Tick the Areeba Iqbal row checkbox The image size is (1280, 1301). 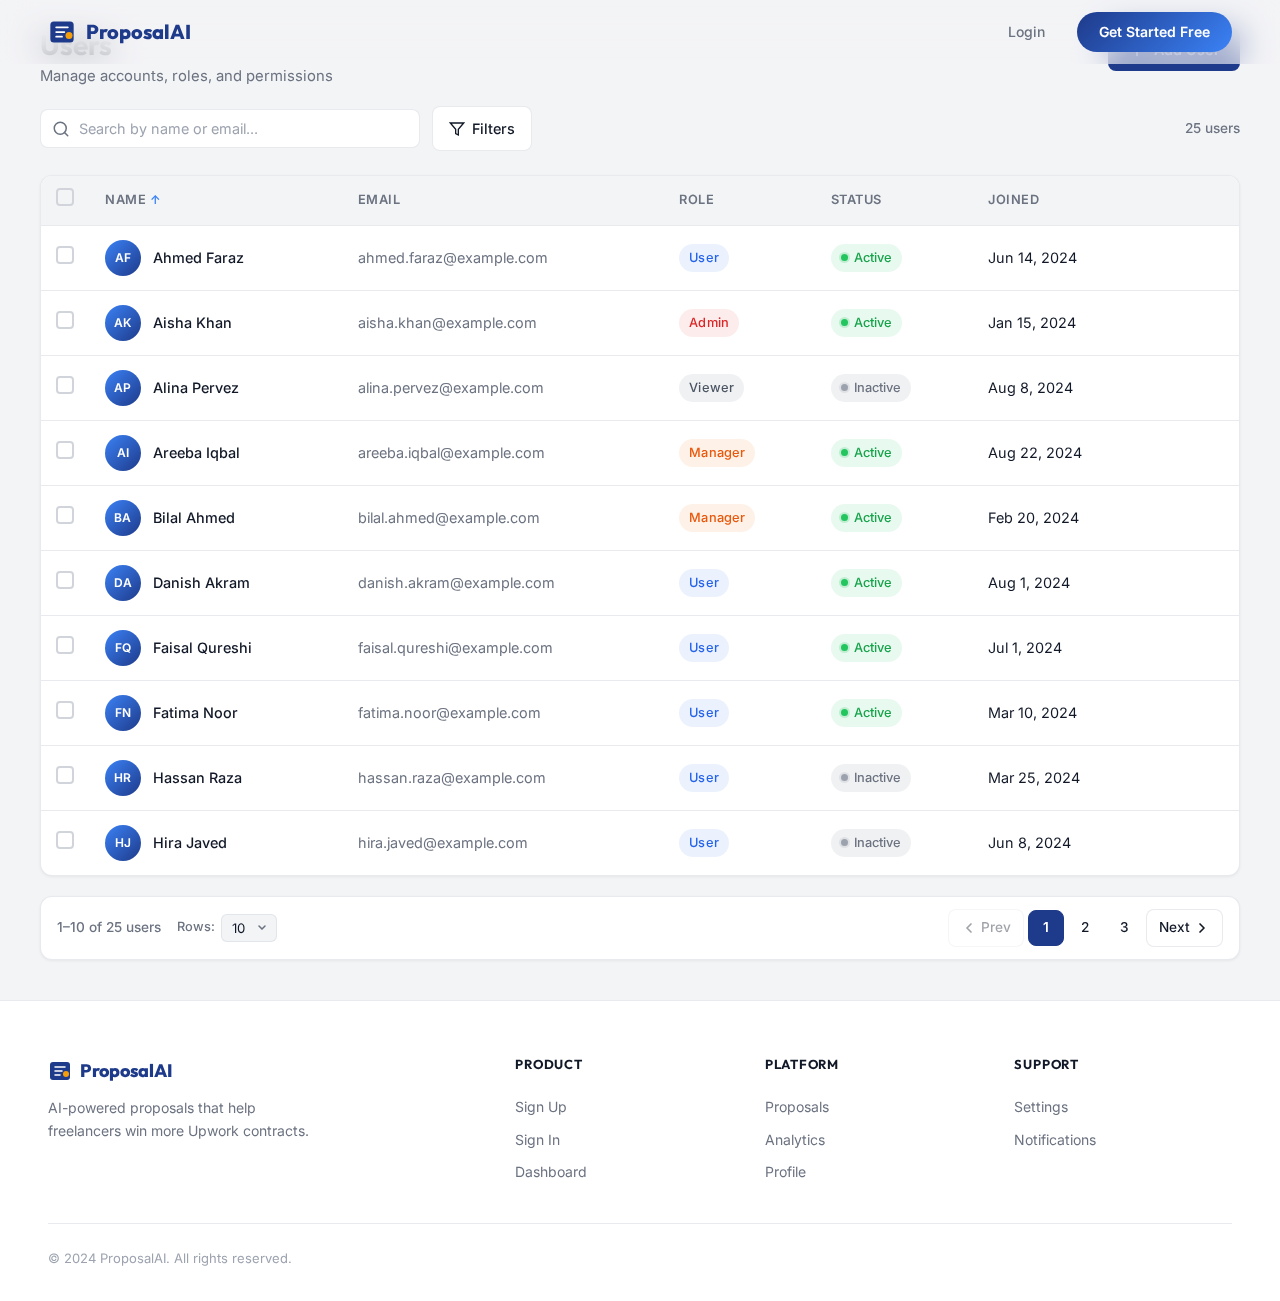[65, 450]
